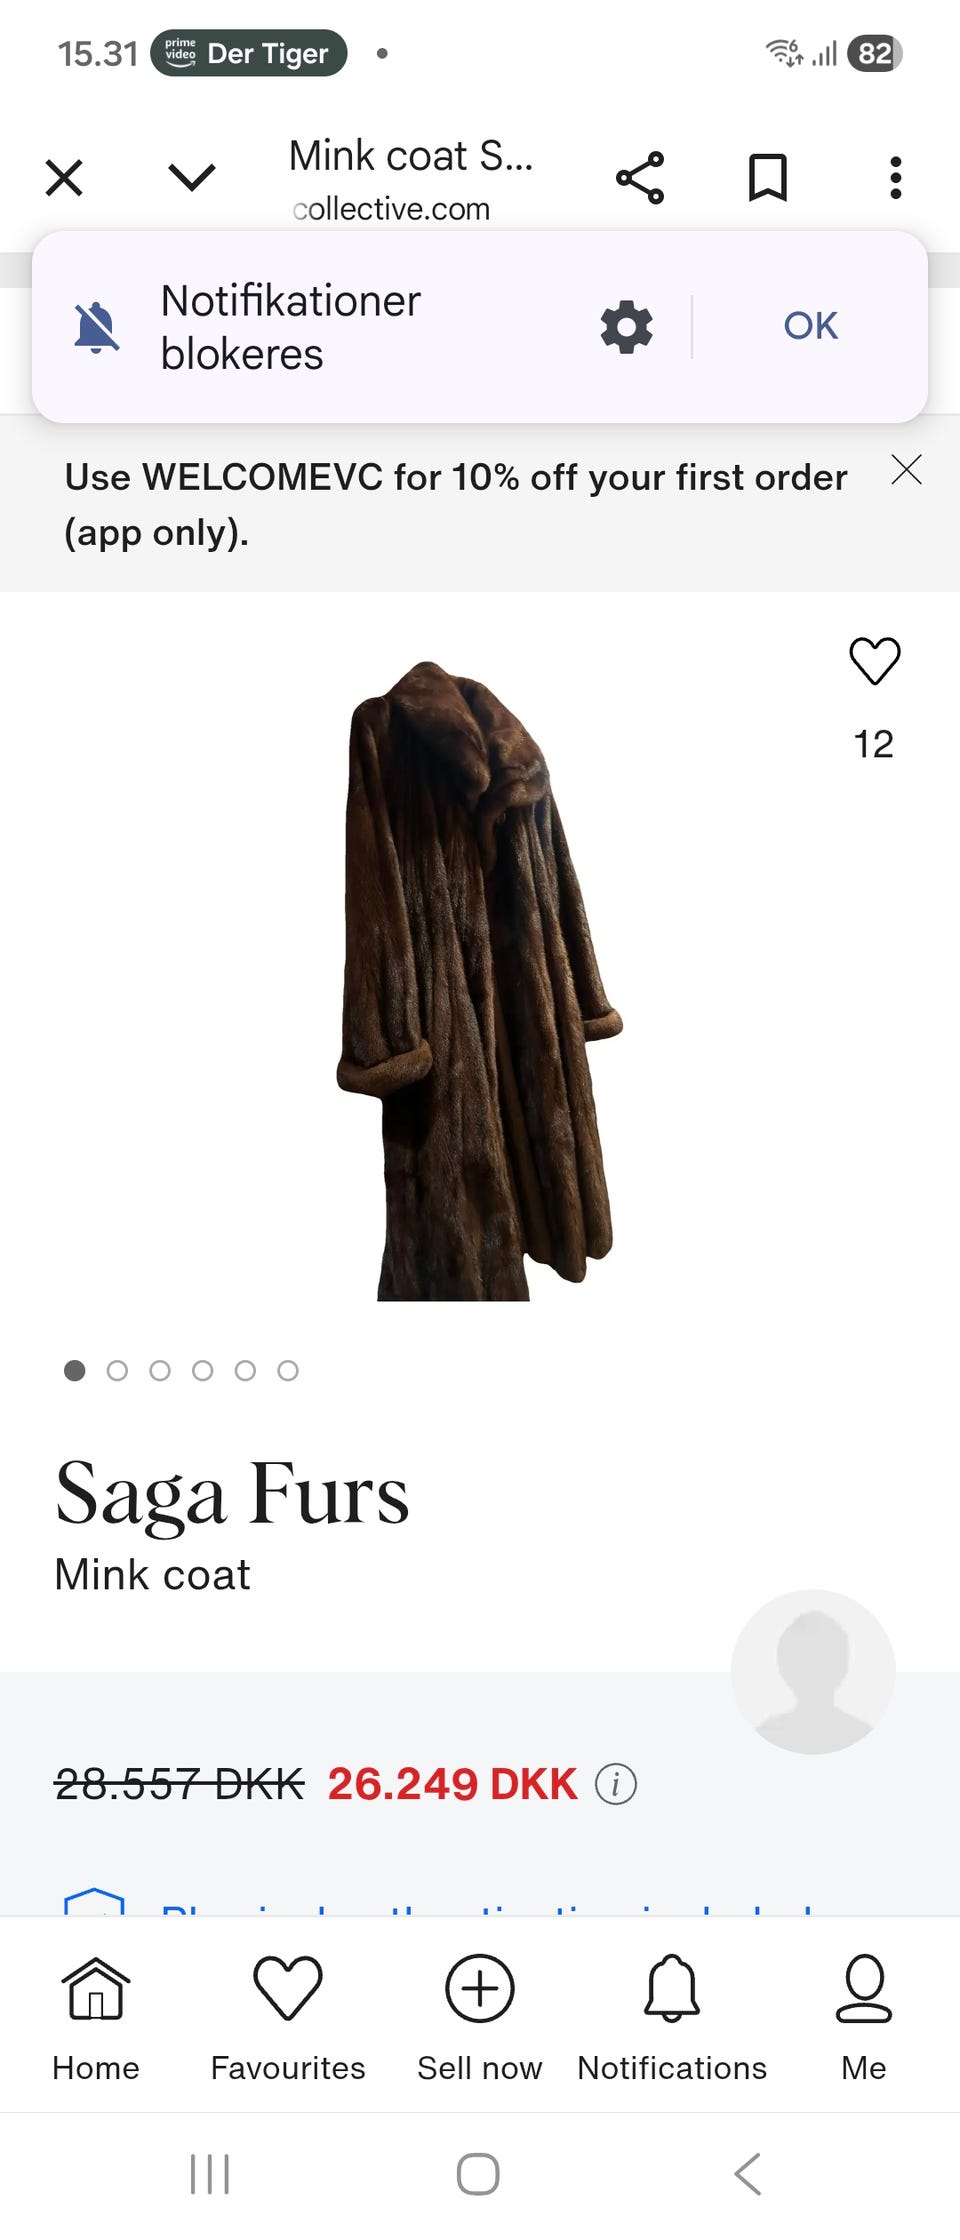960x2240 pixels.
Task: Select the second image carousel dot
Action: (x=117, y=1371)
